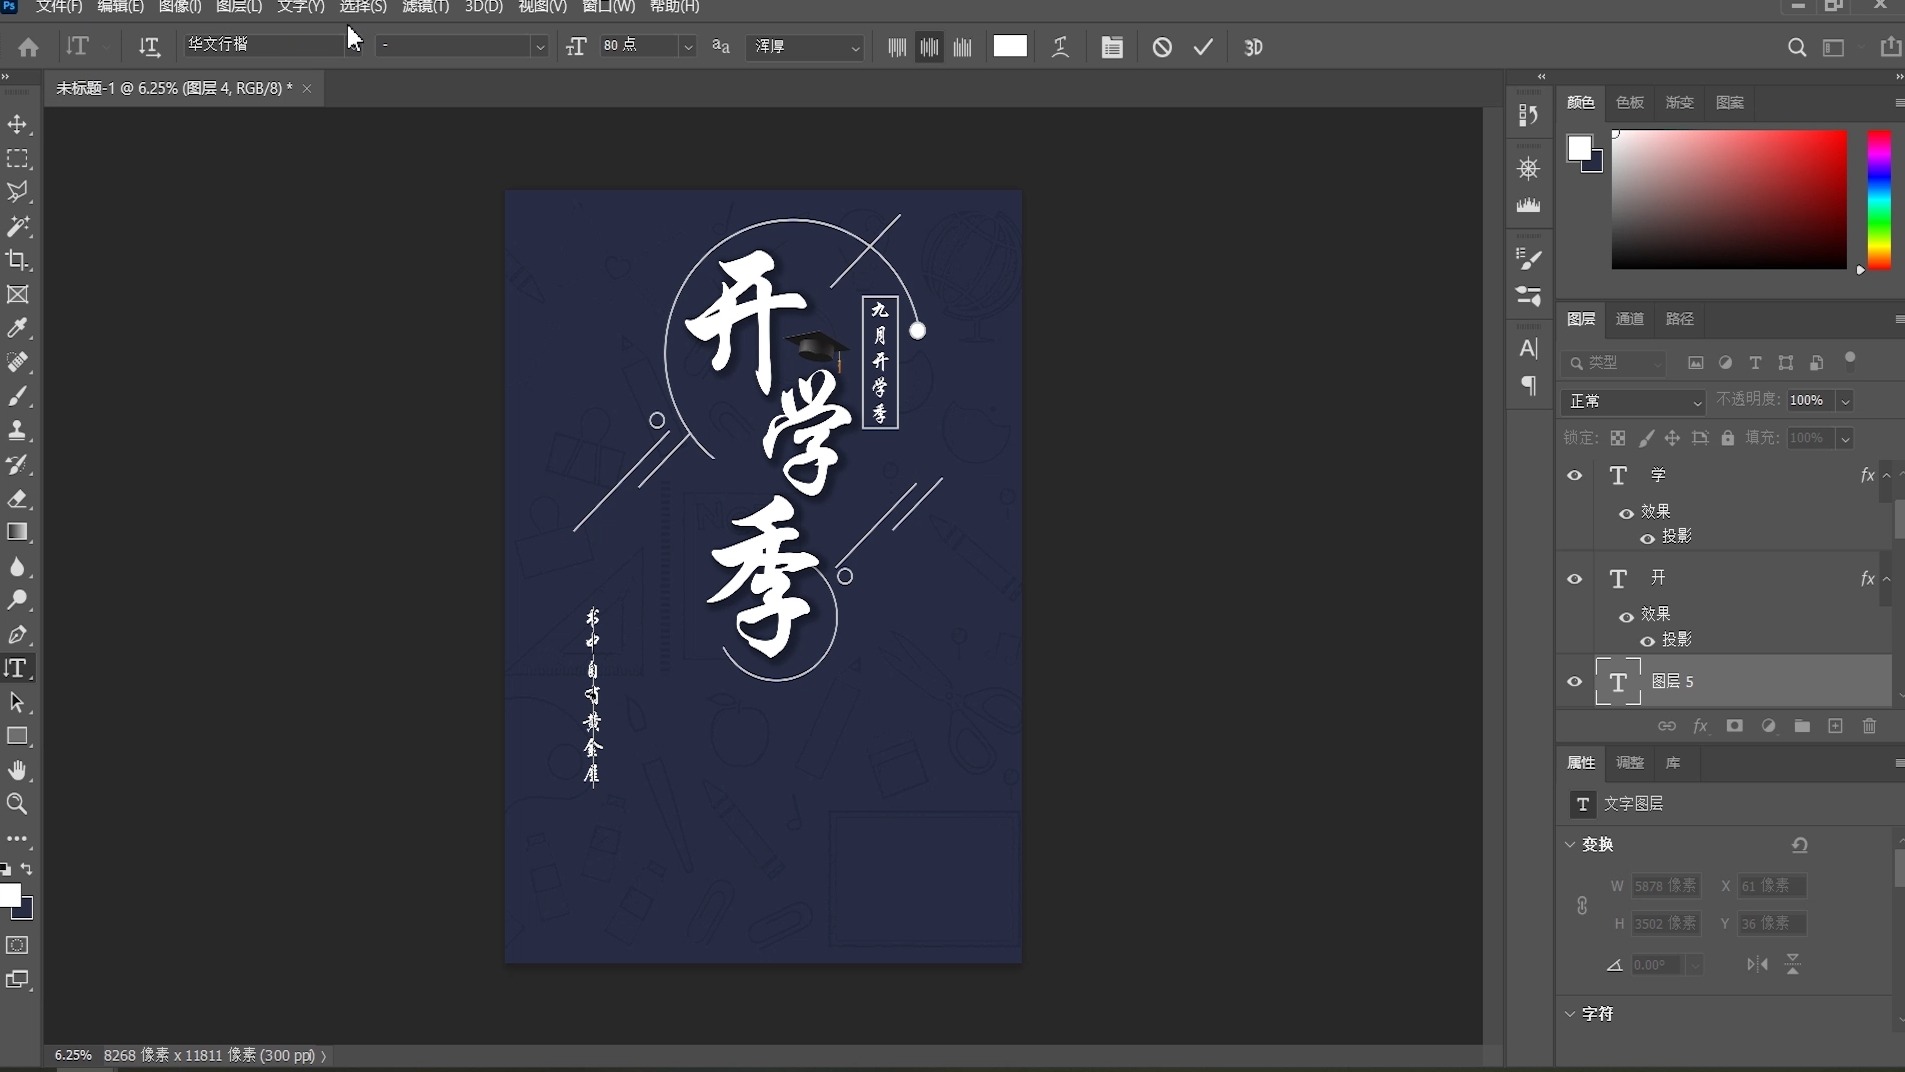Select the Crop tool
The height and width of the screenshot is (1072, 1905).
(x=18, y=260)
